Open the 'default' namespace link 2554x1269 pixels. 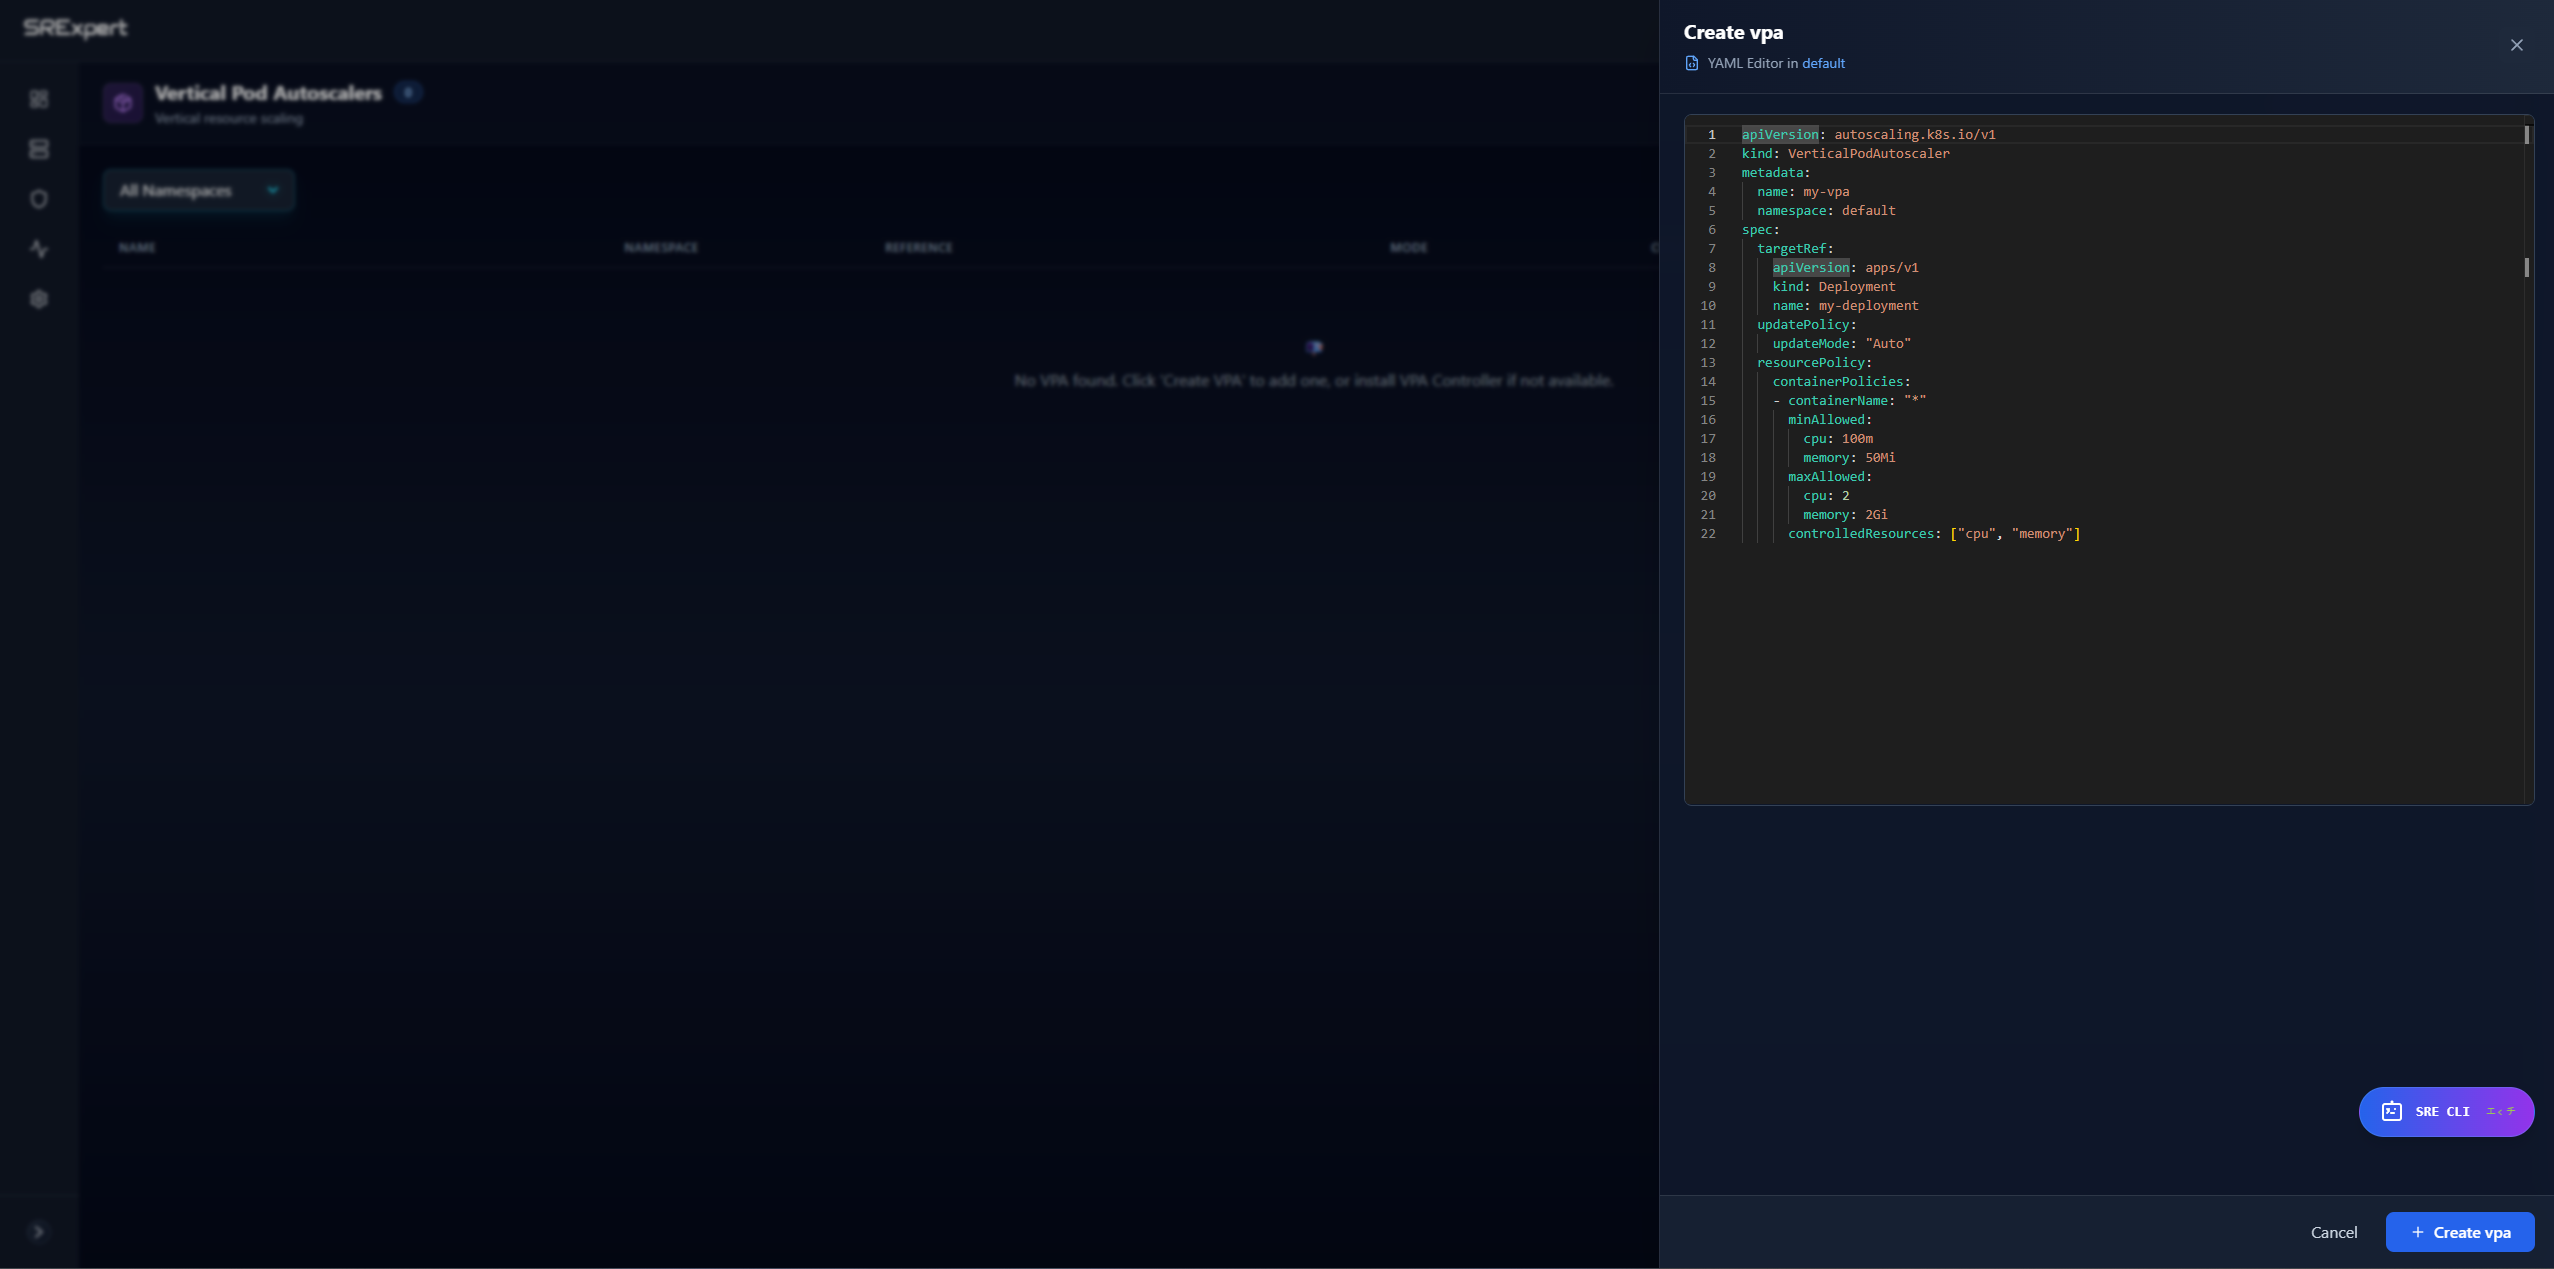click(x=1822, y=62)
